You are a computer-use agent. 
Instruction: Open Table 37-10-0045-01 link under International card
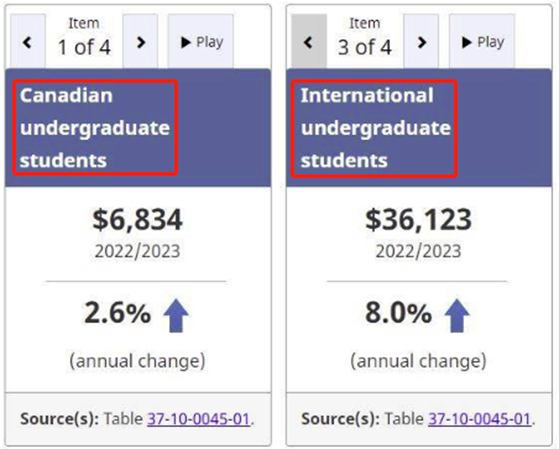pos(480,419)
